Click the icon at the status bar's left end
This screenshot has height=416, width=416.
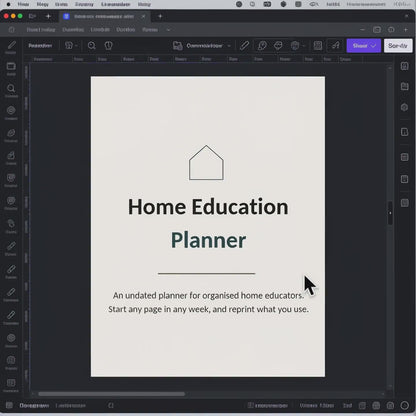pyautogui.click(x=9, y=405)
